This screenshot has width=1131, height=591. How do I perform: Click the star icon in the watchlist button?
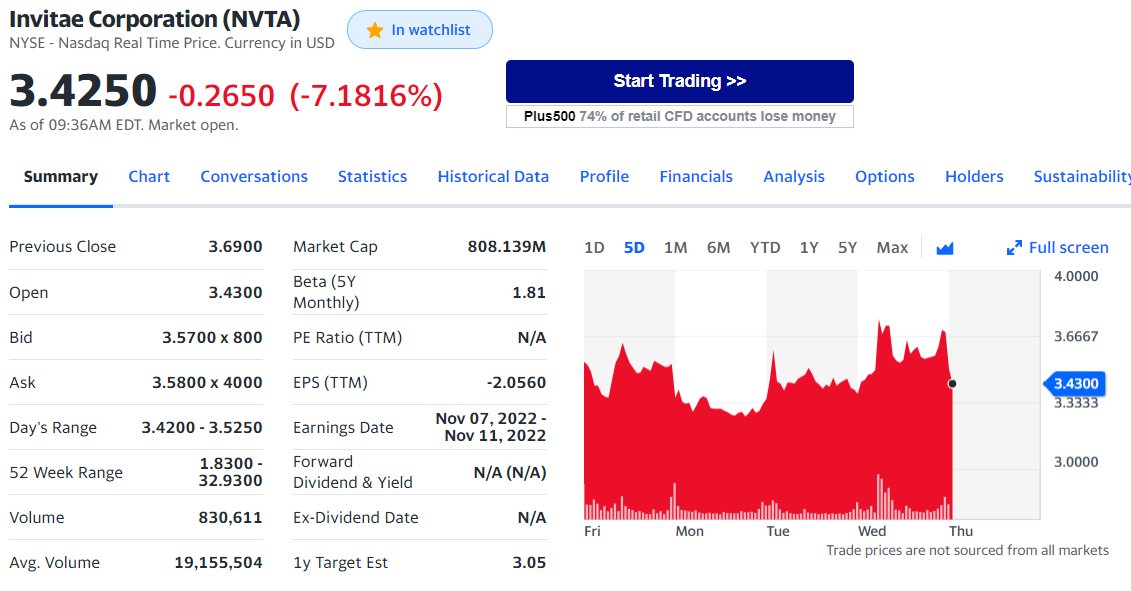(374, 30)
